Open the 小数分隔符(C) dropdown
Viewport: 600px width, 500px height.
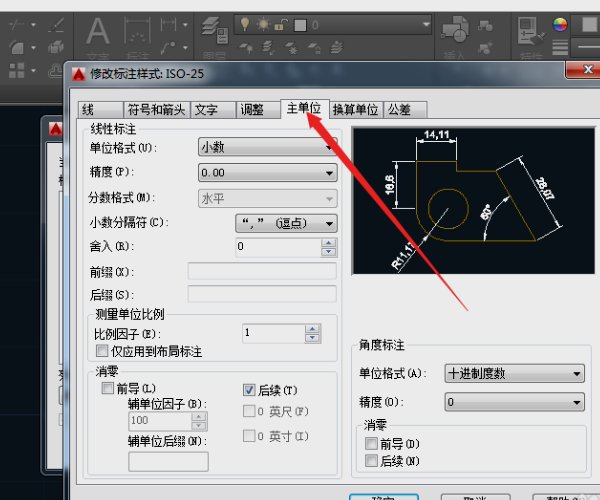click(x=286, y=223)
